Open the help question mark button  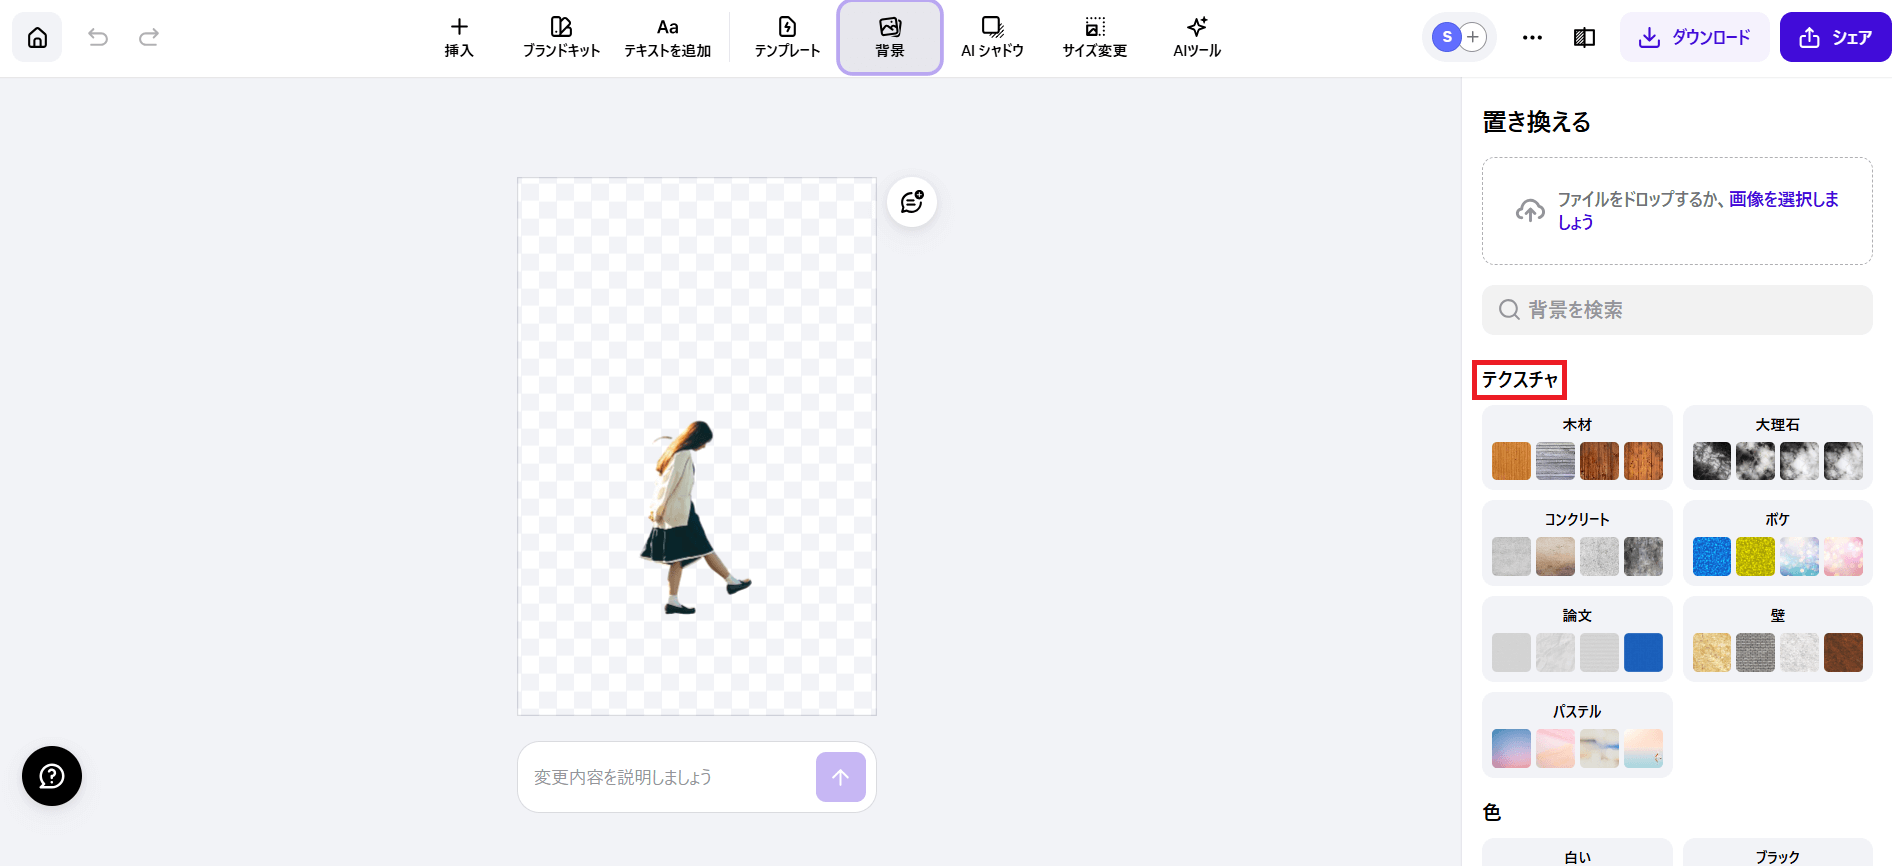tap(52, 776)
